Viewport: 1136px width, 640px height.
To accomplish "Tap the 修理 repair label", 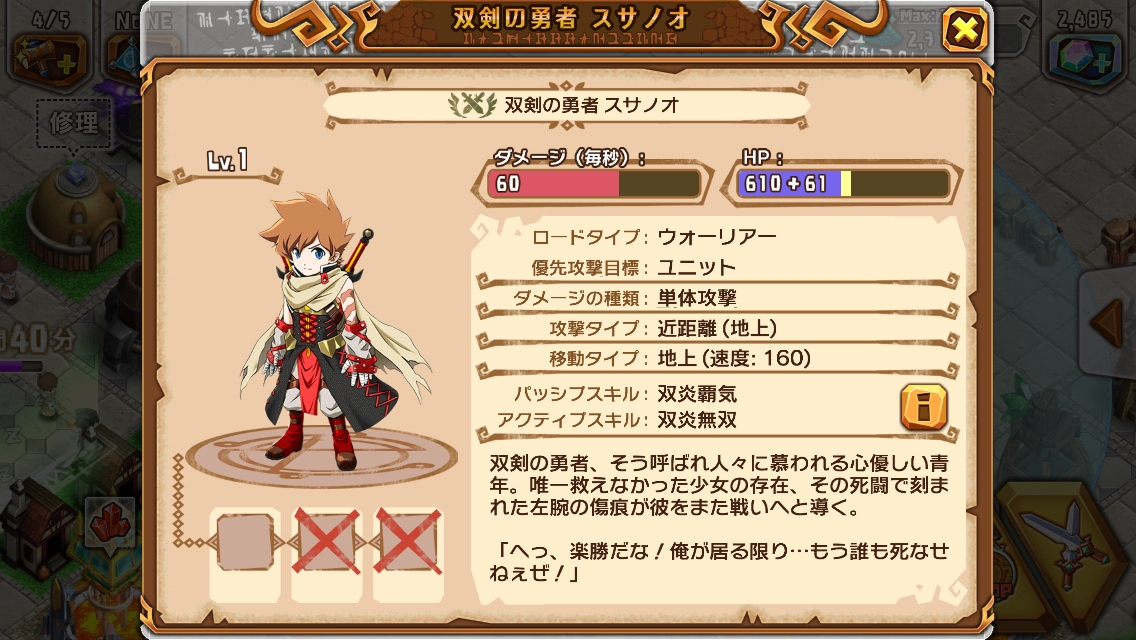I will [x=73, y=123].
